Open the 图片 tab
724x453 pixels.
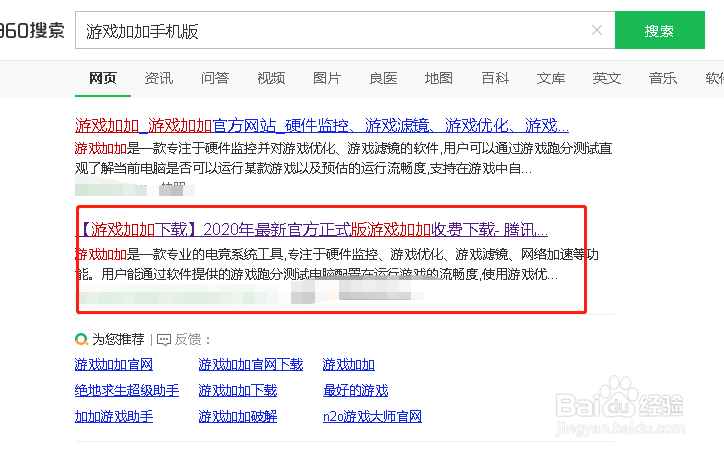[327, 78]
